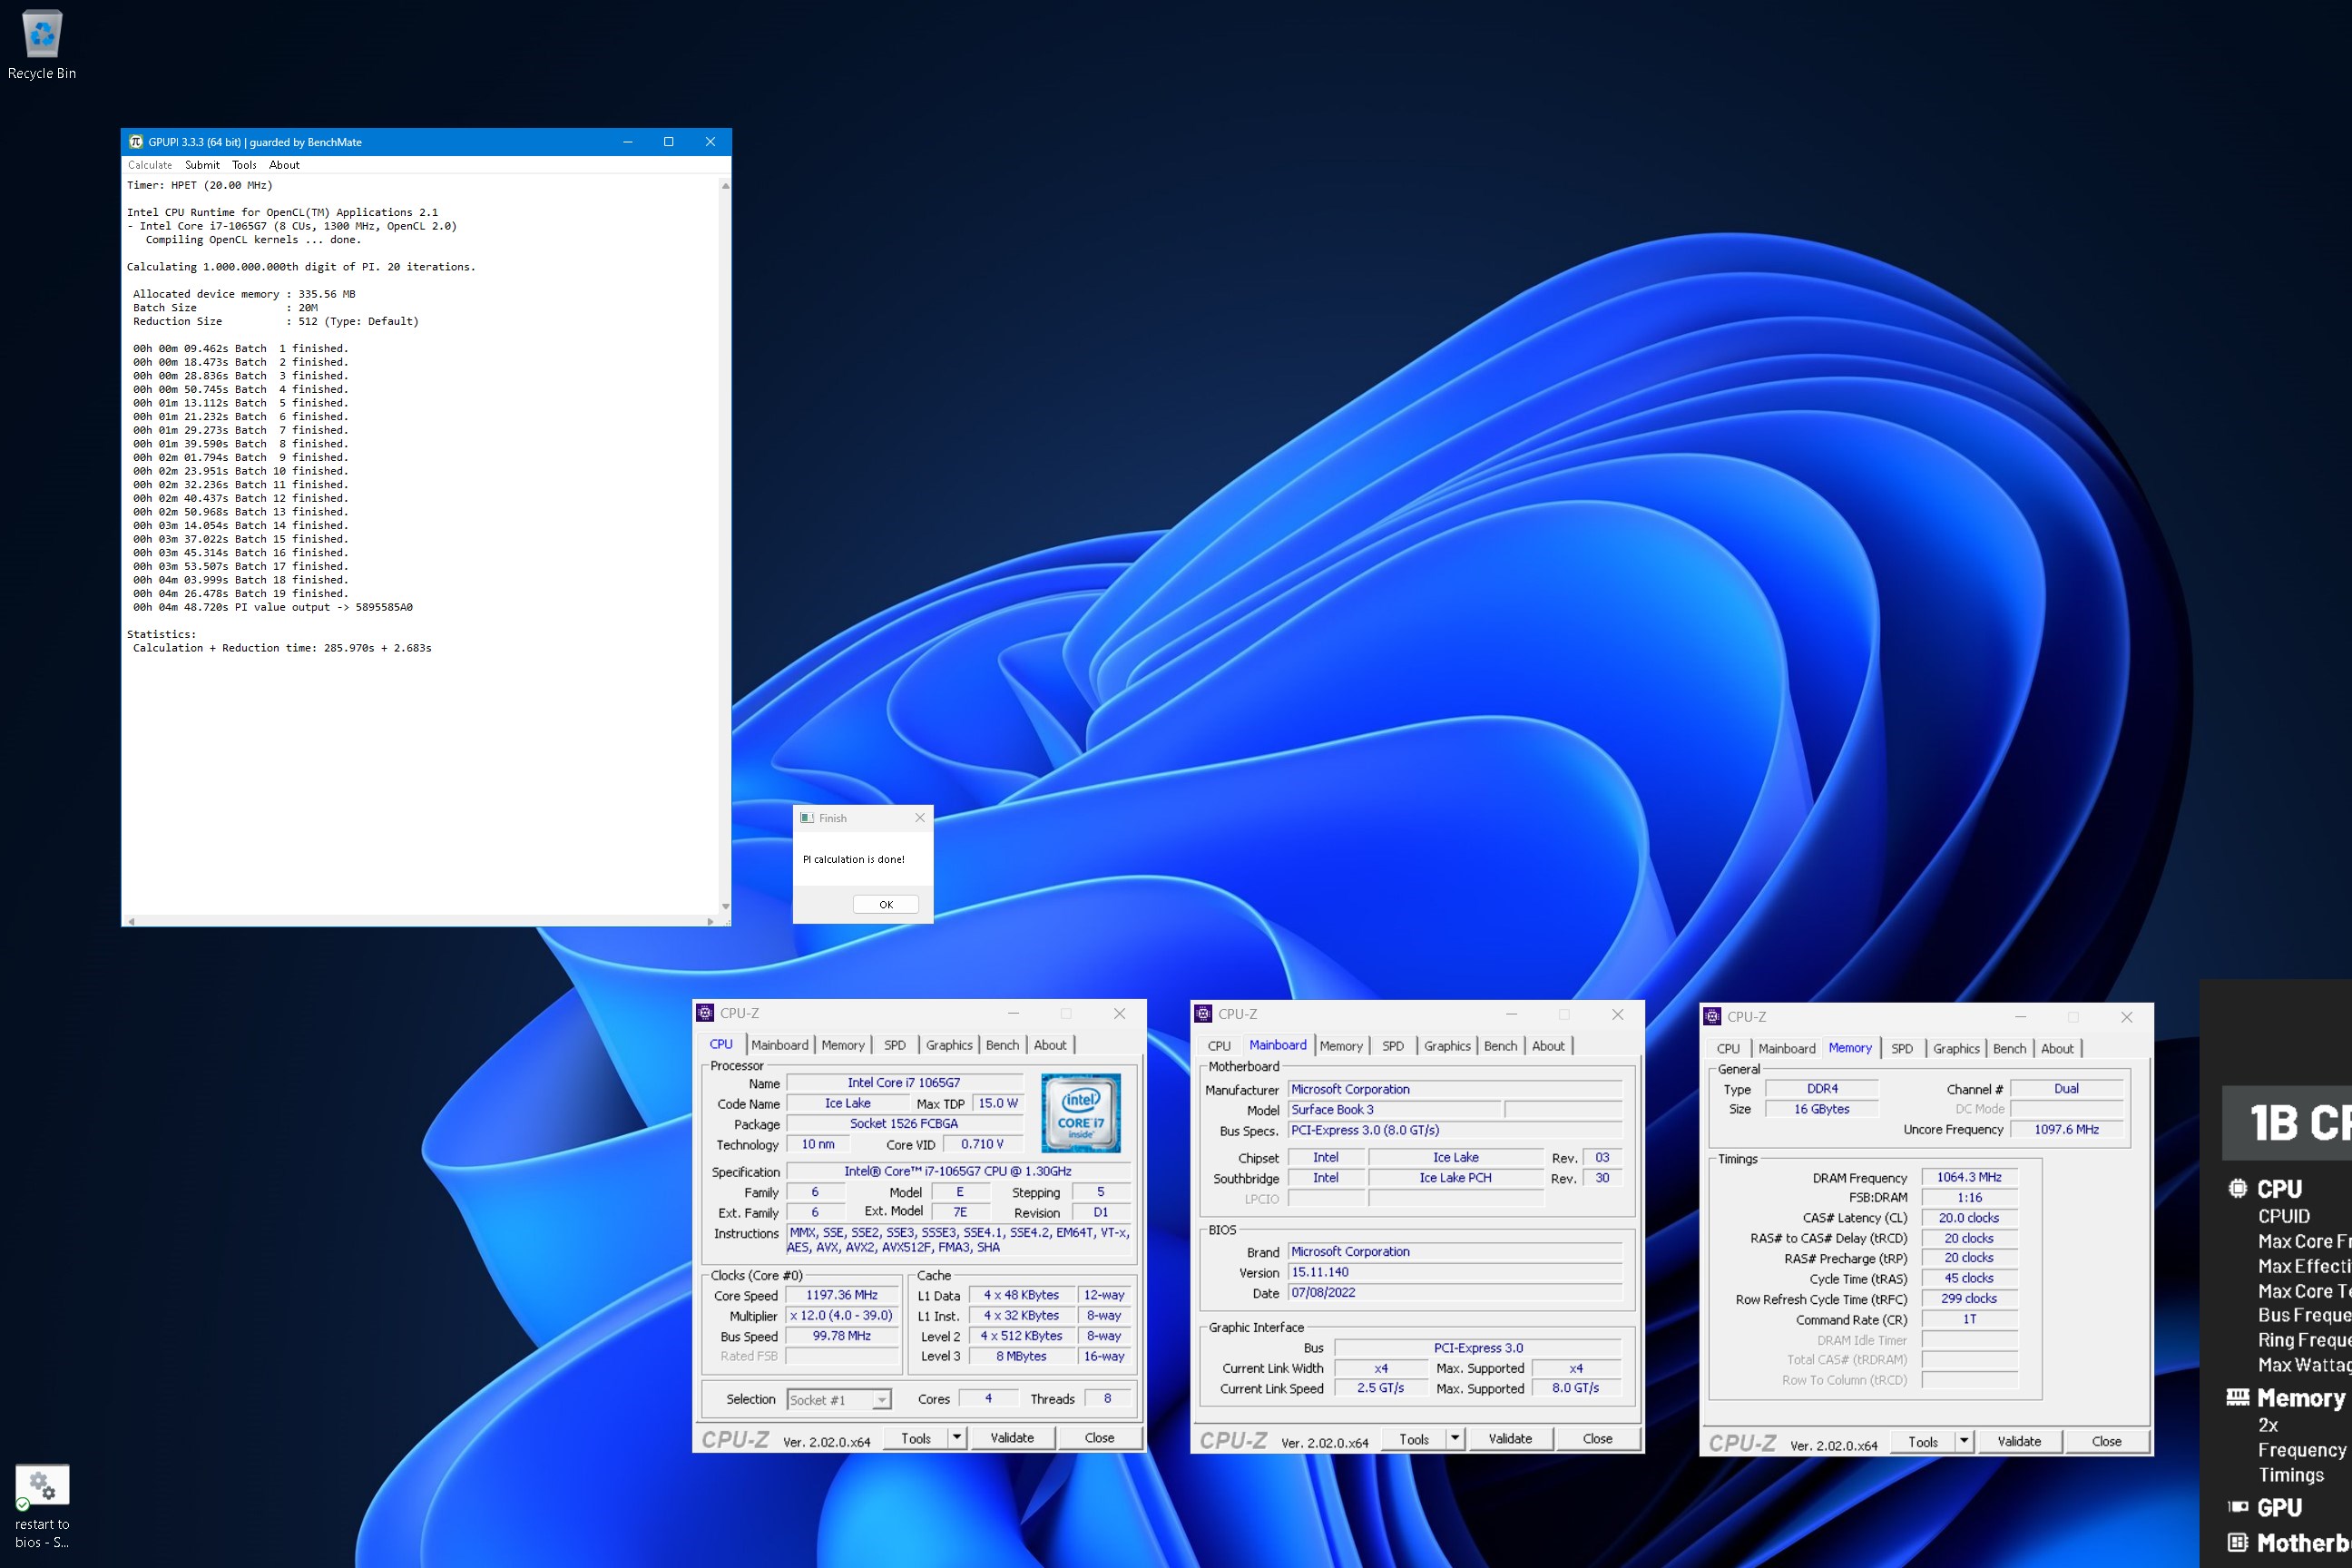Open the Submit menu in GPUPI

(x=202, y=165)
